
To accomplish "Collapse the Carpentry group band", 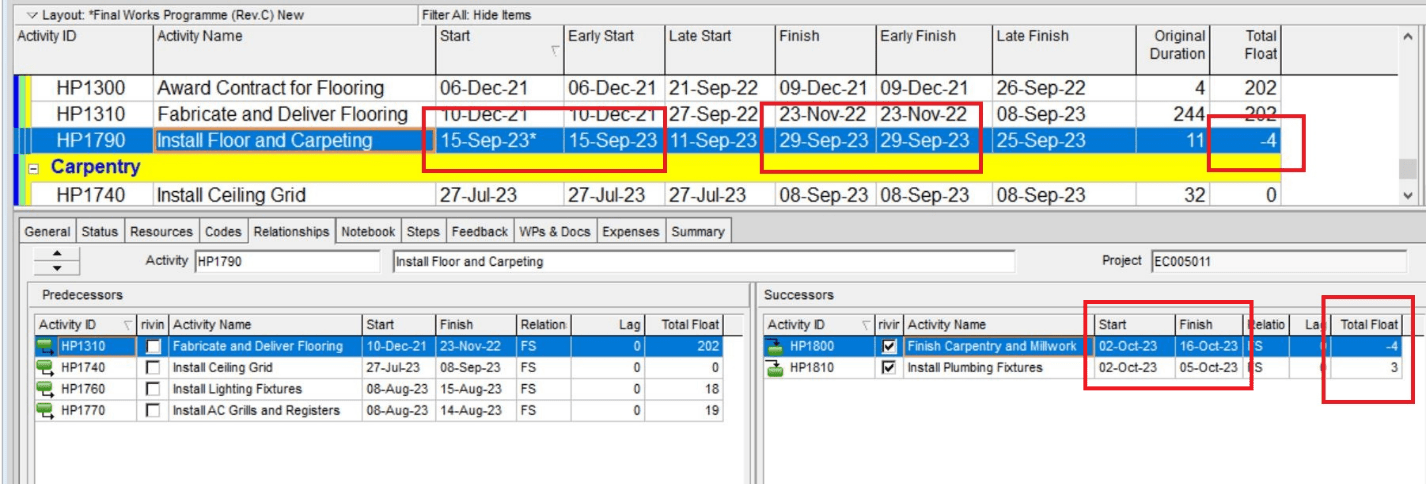I will [x=33, y=167].
